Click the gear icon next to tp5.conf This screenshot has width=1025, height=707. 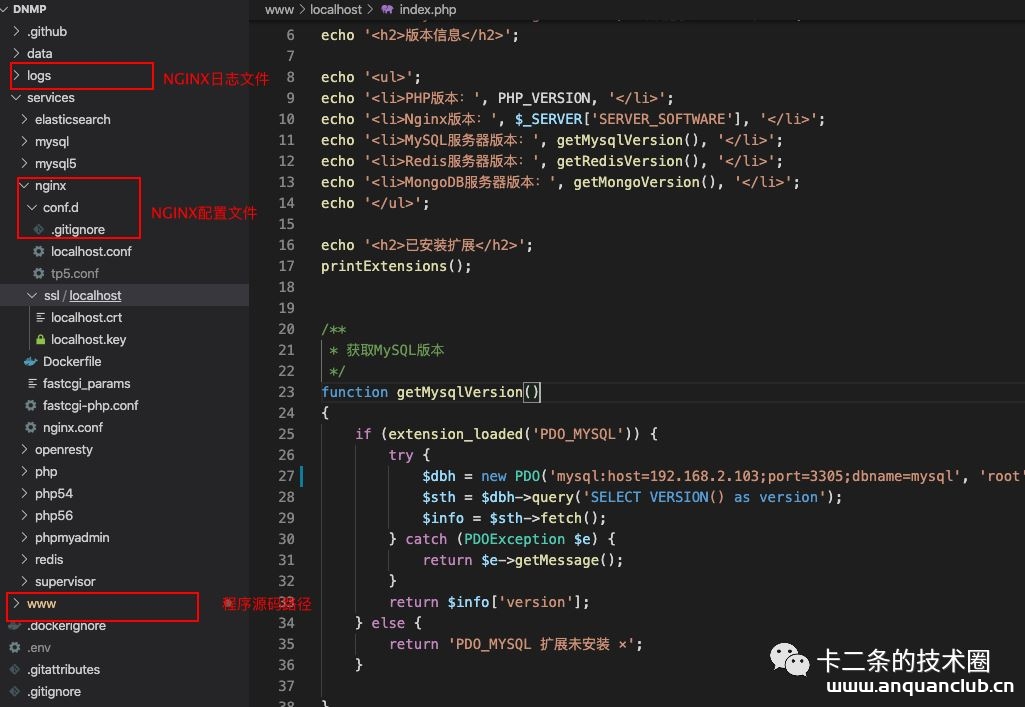click(37, 273)
